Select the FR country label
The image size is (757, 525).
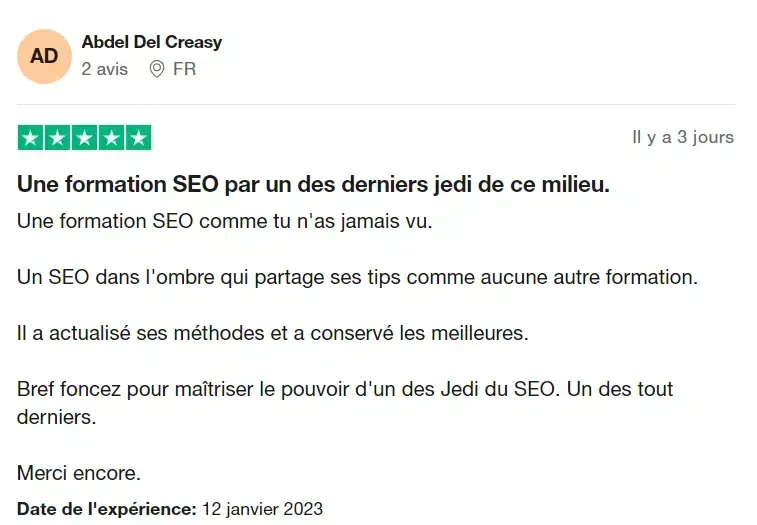coord(184,69)
